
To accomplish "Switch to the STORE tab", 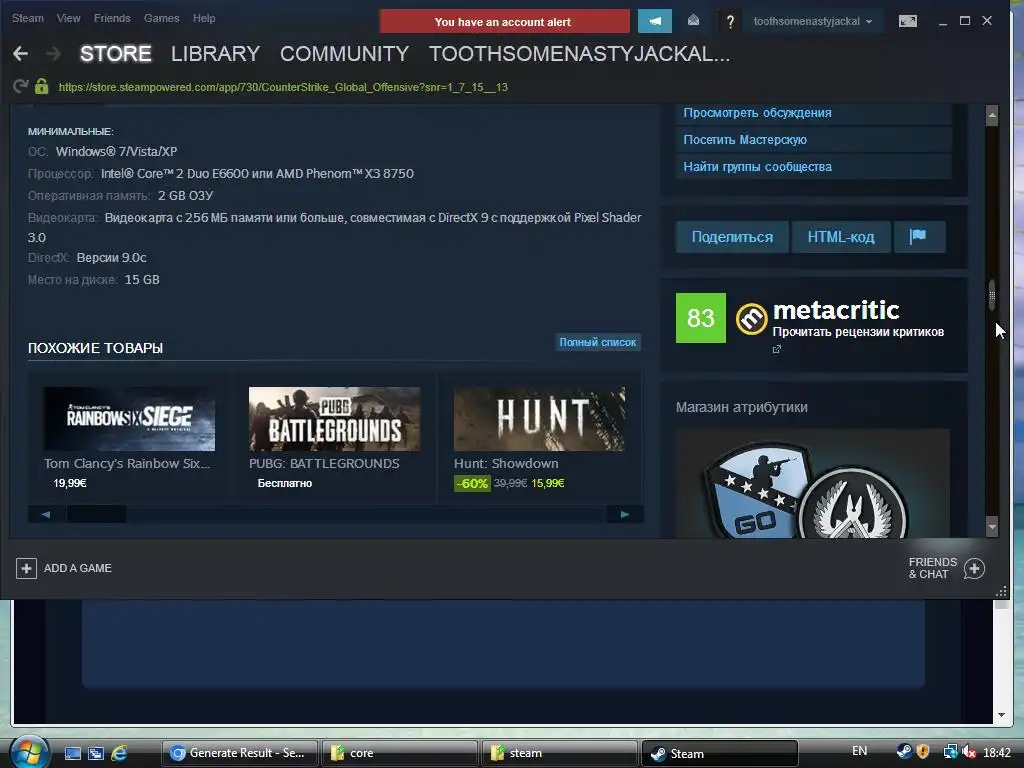I will pos(116,54).
